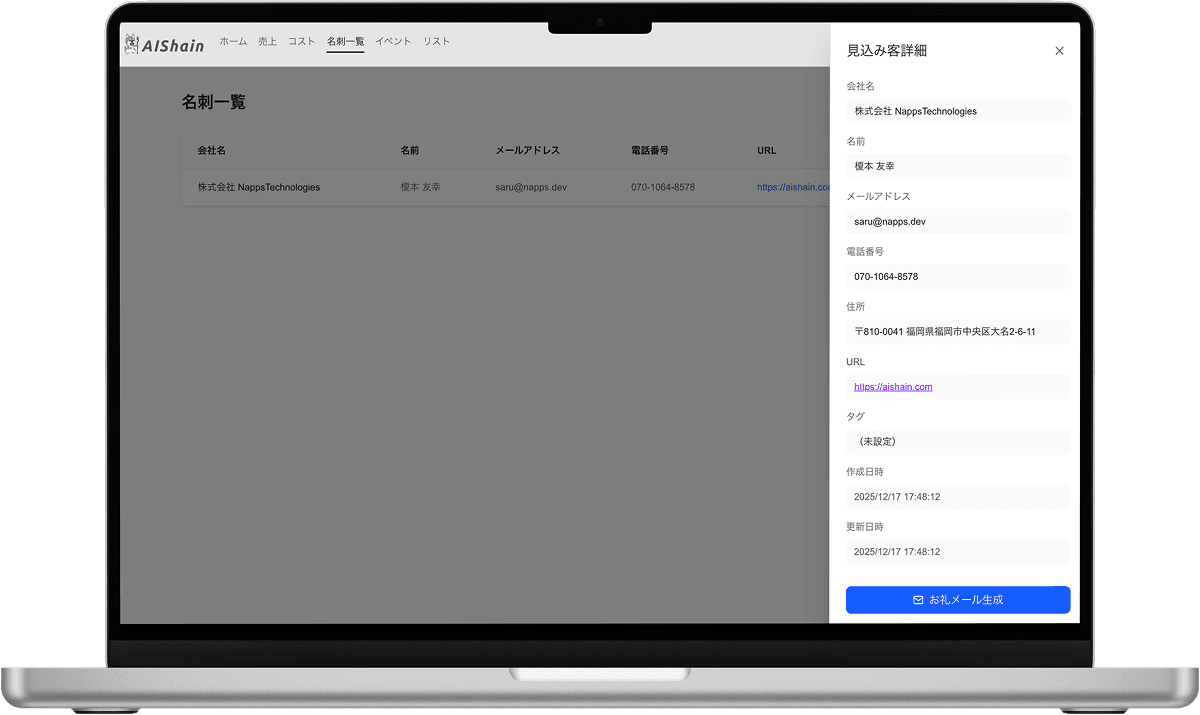
Task: Click the 作成日時 timestamp field
Action: tap(958, 496)
